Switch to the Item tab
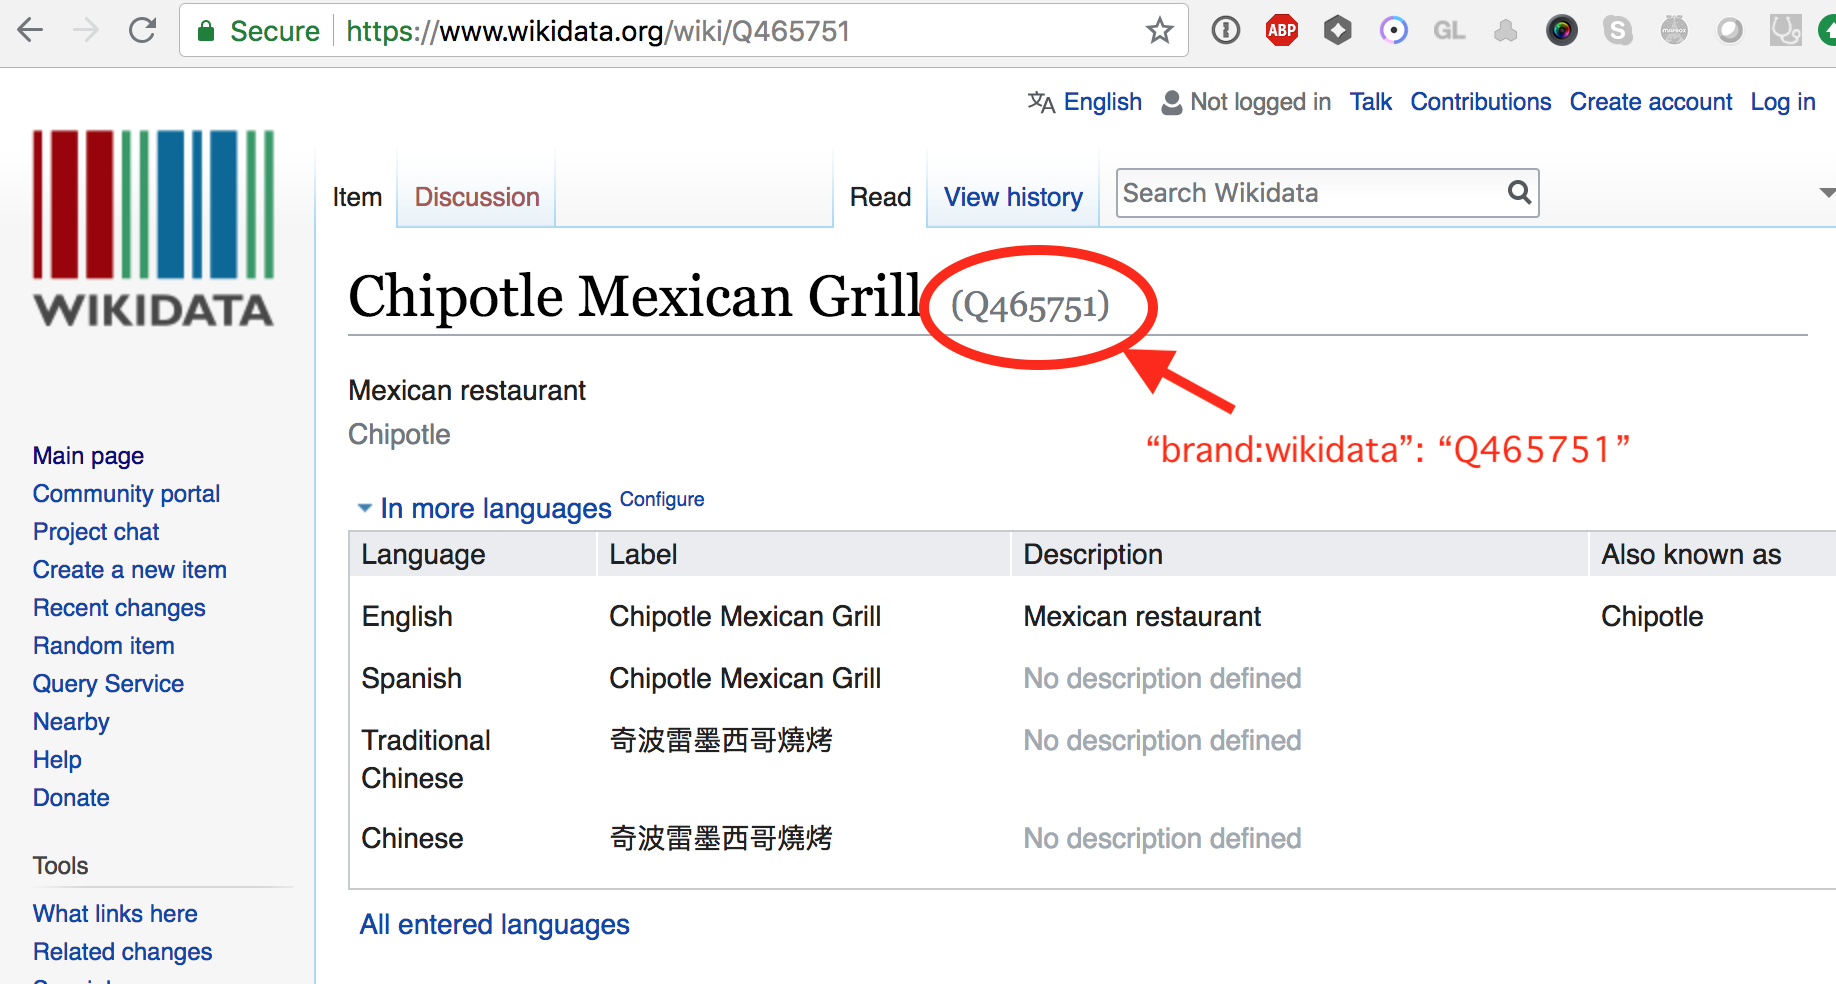The image size is (1836, 984). pyautogui.click(x=357, y=197)
